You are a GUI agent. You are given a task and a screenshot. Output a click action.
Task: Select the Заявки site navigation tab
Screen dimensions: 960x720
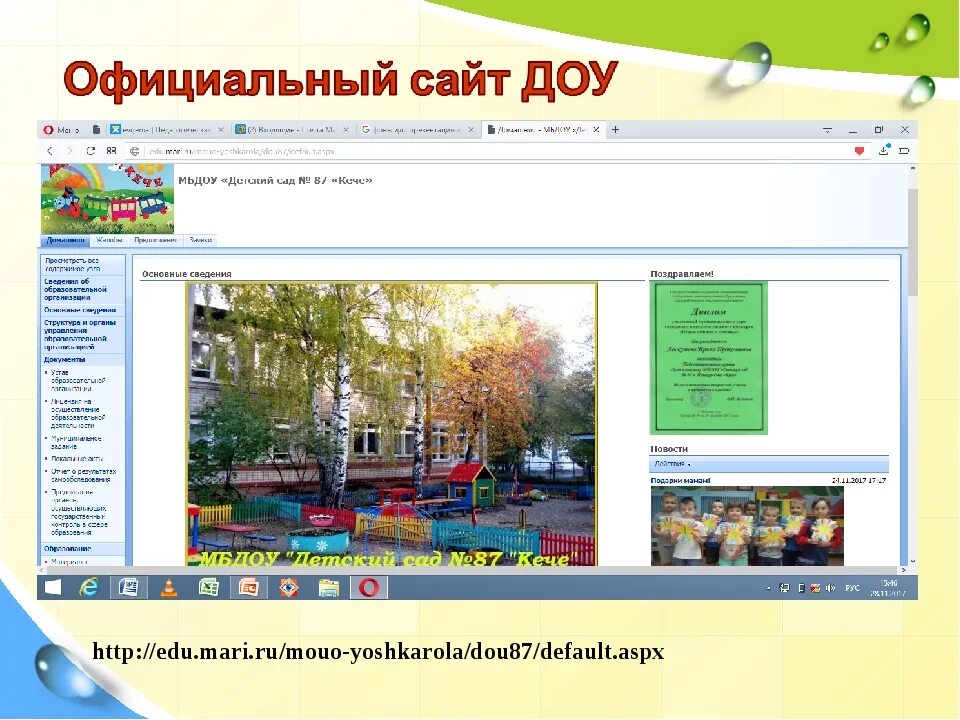(200, 241)
